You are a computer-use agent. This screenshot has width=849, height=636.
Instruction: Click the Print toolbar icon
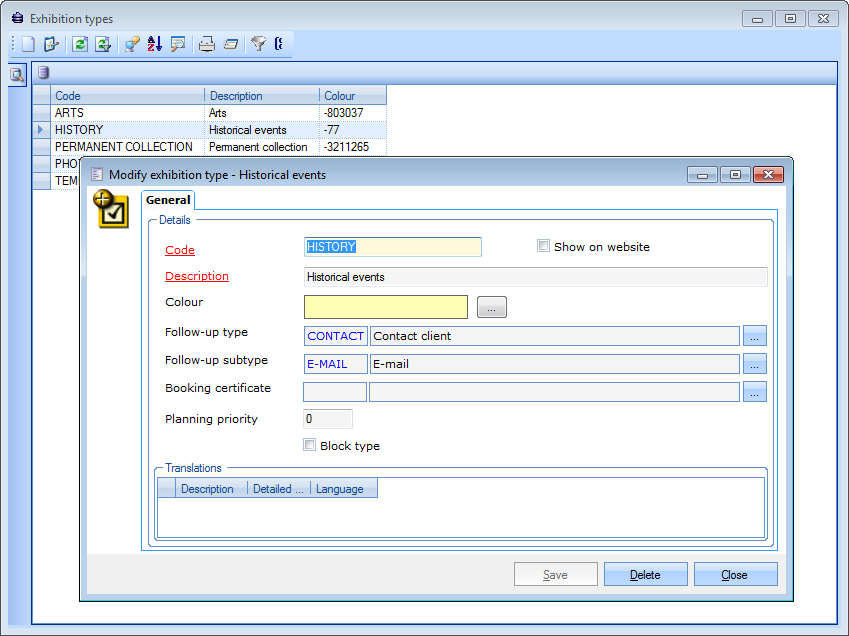[x=206, y=44]
